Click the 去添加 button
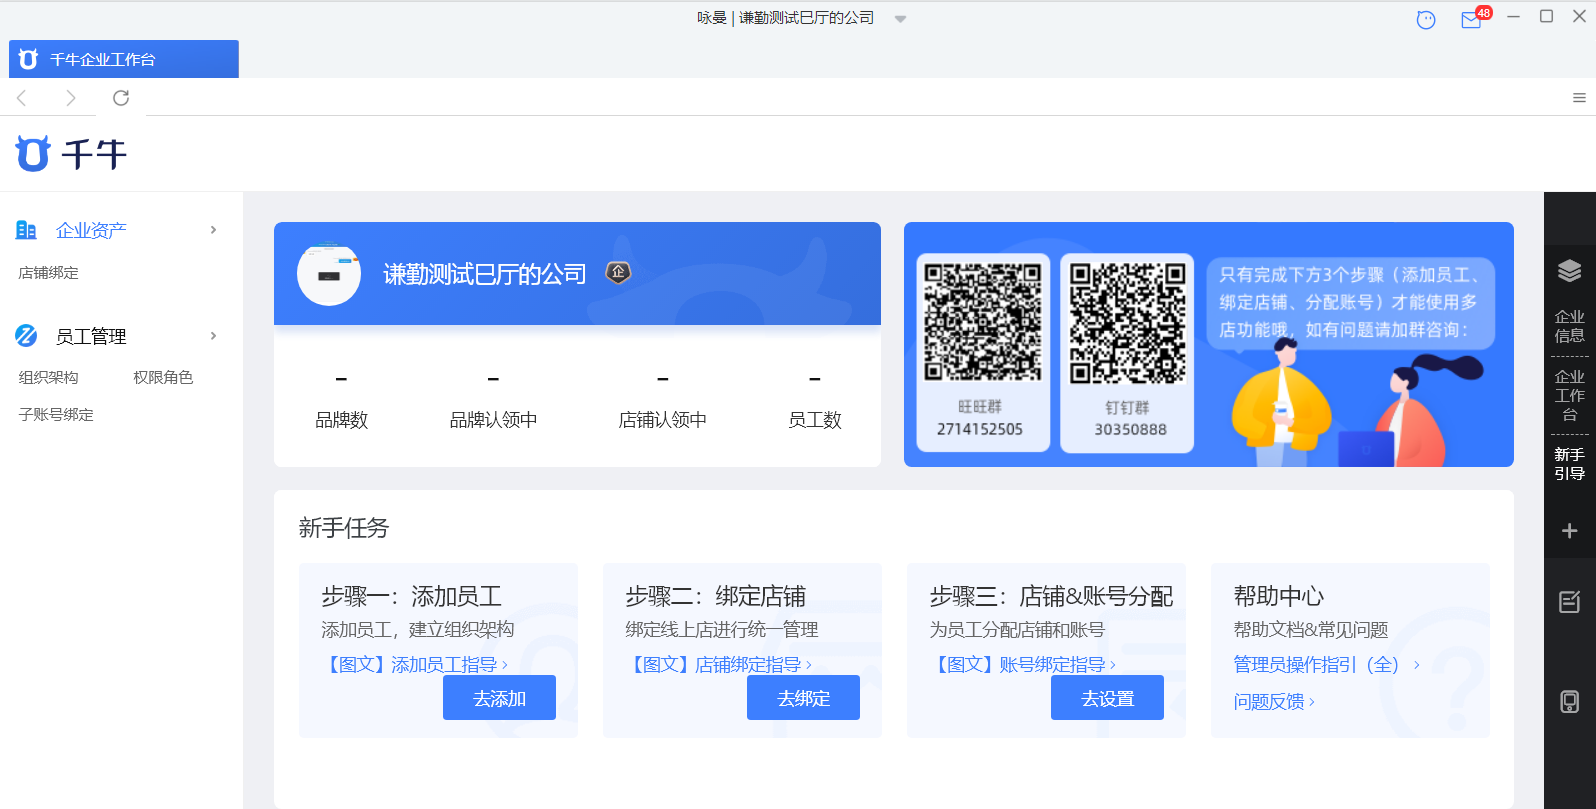Image resolution: width=1596 pixels, height=809 pixels. 499,698
